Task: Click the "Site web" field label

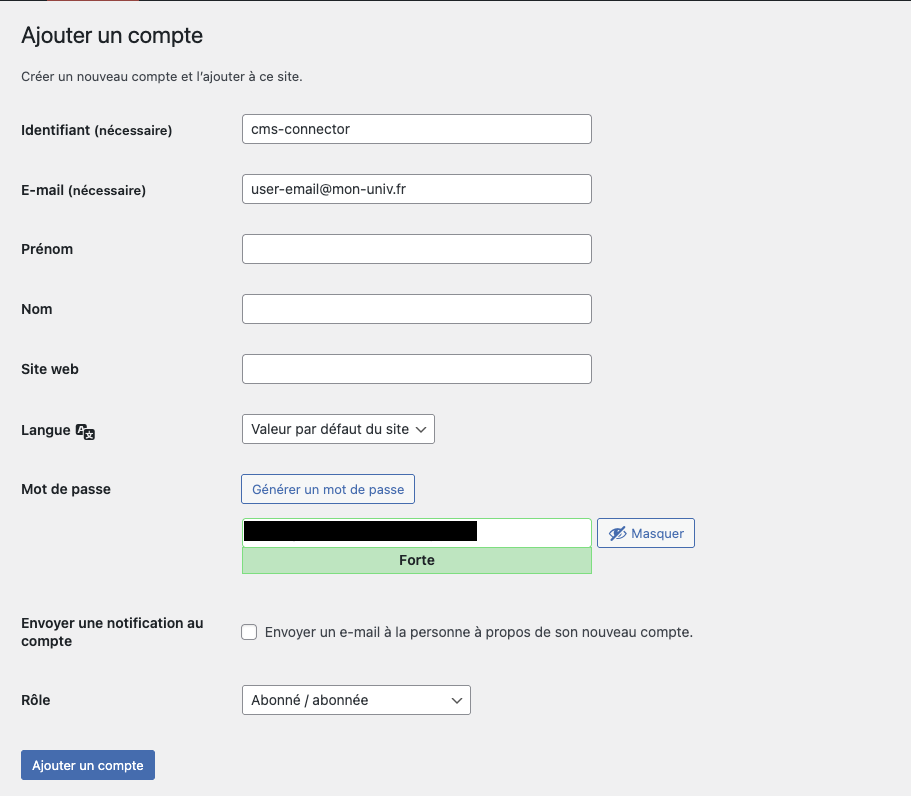Action: point(50,369)
